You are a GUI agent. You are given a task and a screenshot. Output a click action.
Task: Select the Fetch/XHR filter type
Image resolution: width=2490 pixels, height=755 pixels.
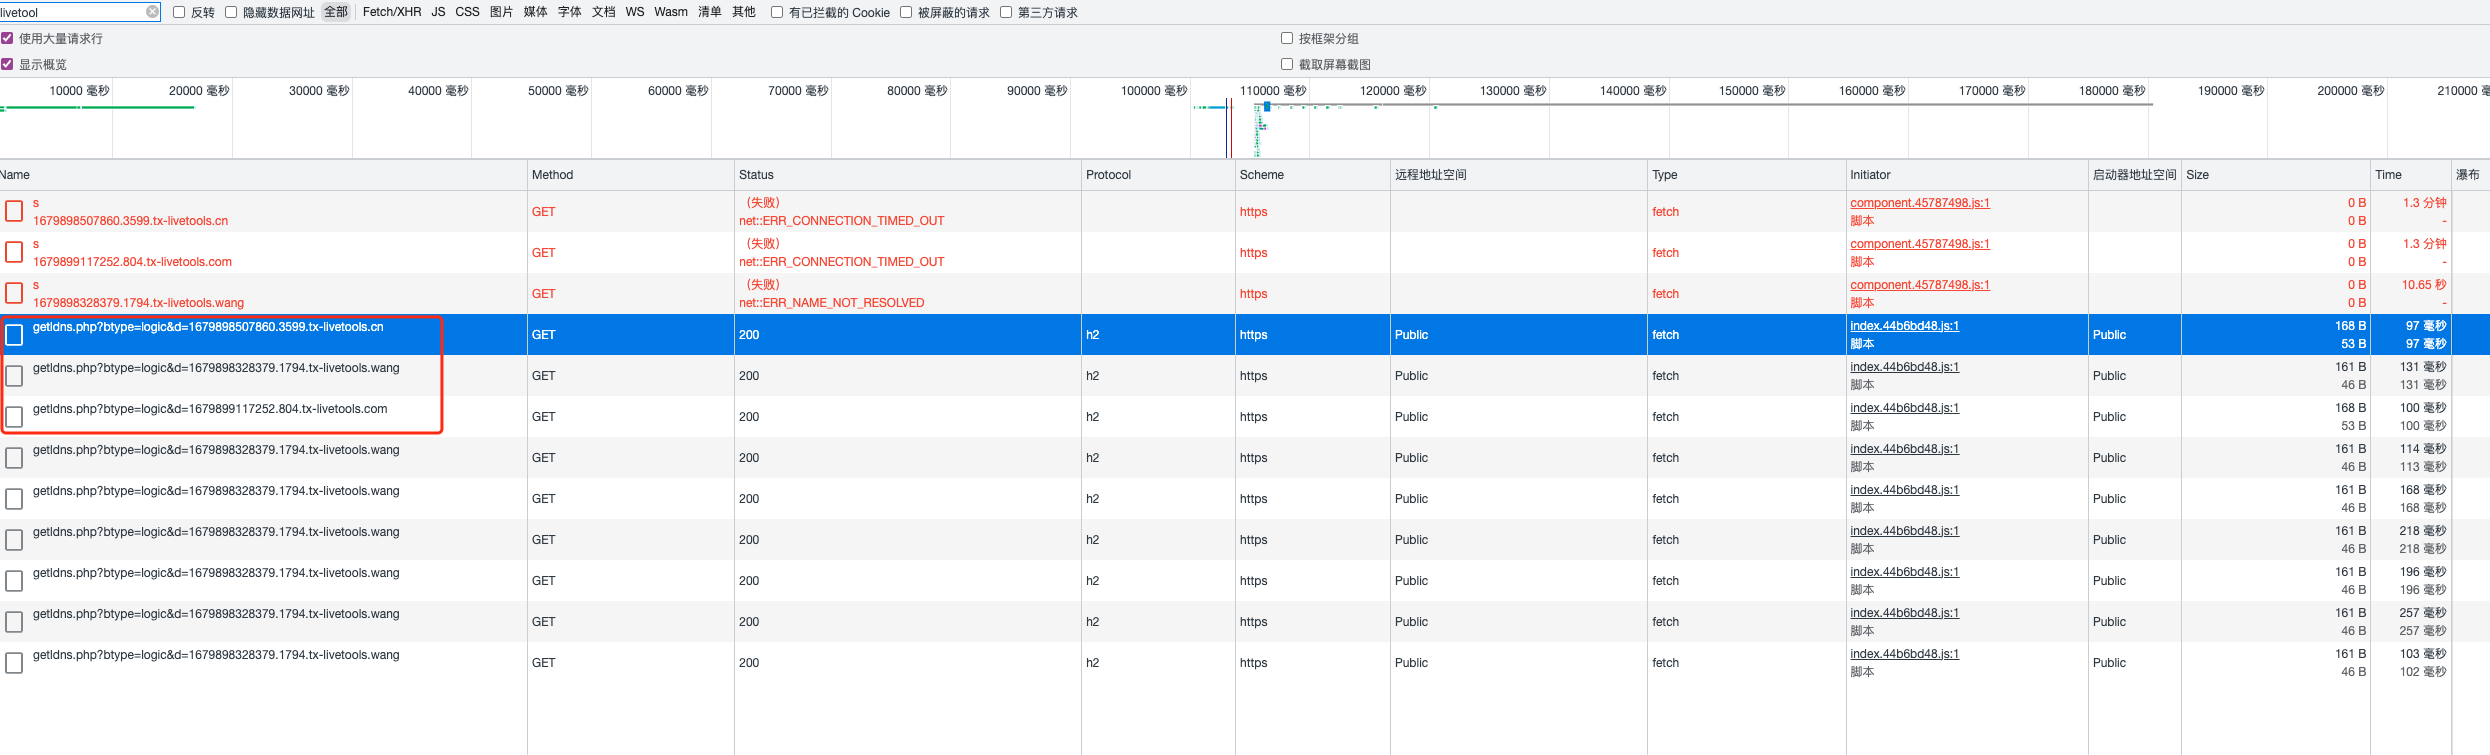coord(391,12)
